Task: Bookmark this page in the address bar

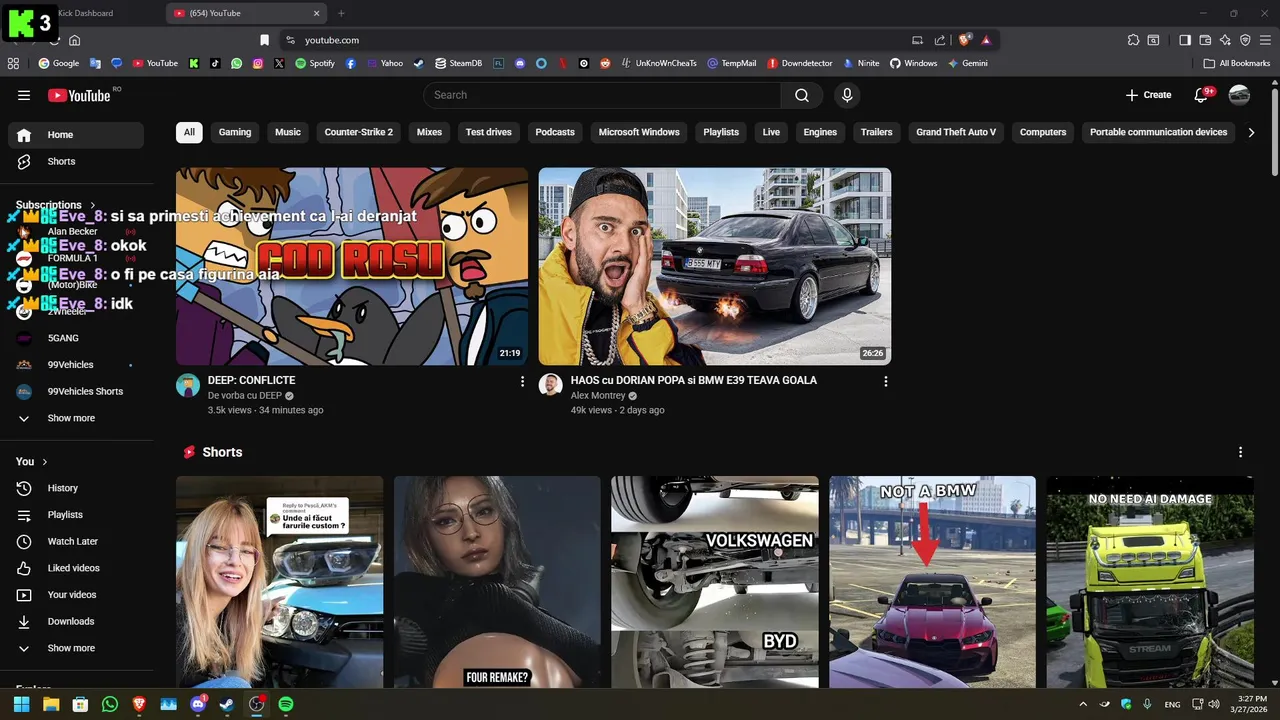Action: click(264, 40)
